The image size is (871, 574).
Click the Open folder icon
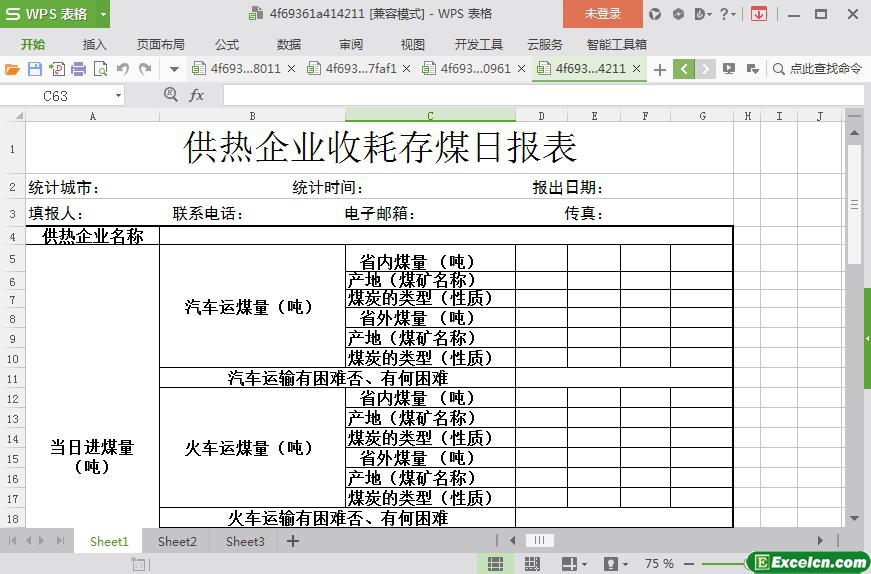12,69
